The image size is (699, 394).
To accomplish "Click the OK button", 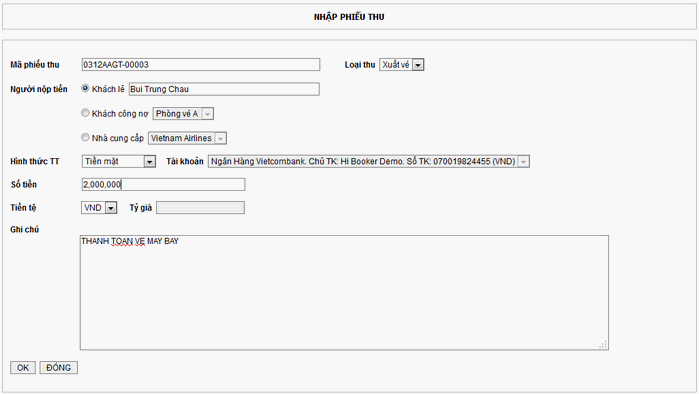I will pyautogui.click(x=23, y=368).
